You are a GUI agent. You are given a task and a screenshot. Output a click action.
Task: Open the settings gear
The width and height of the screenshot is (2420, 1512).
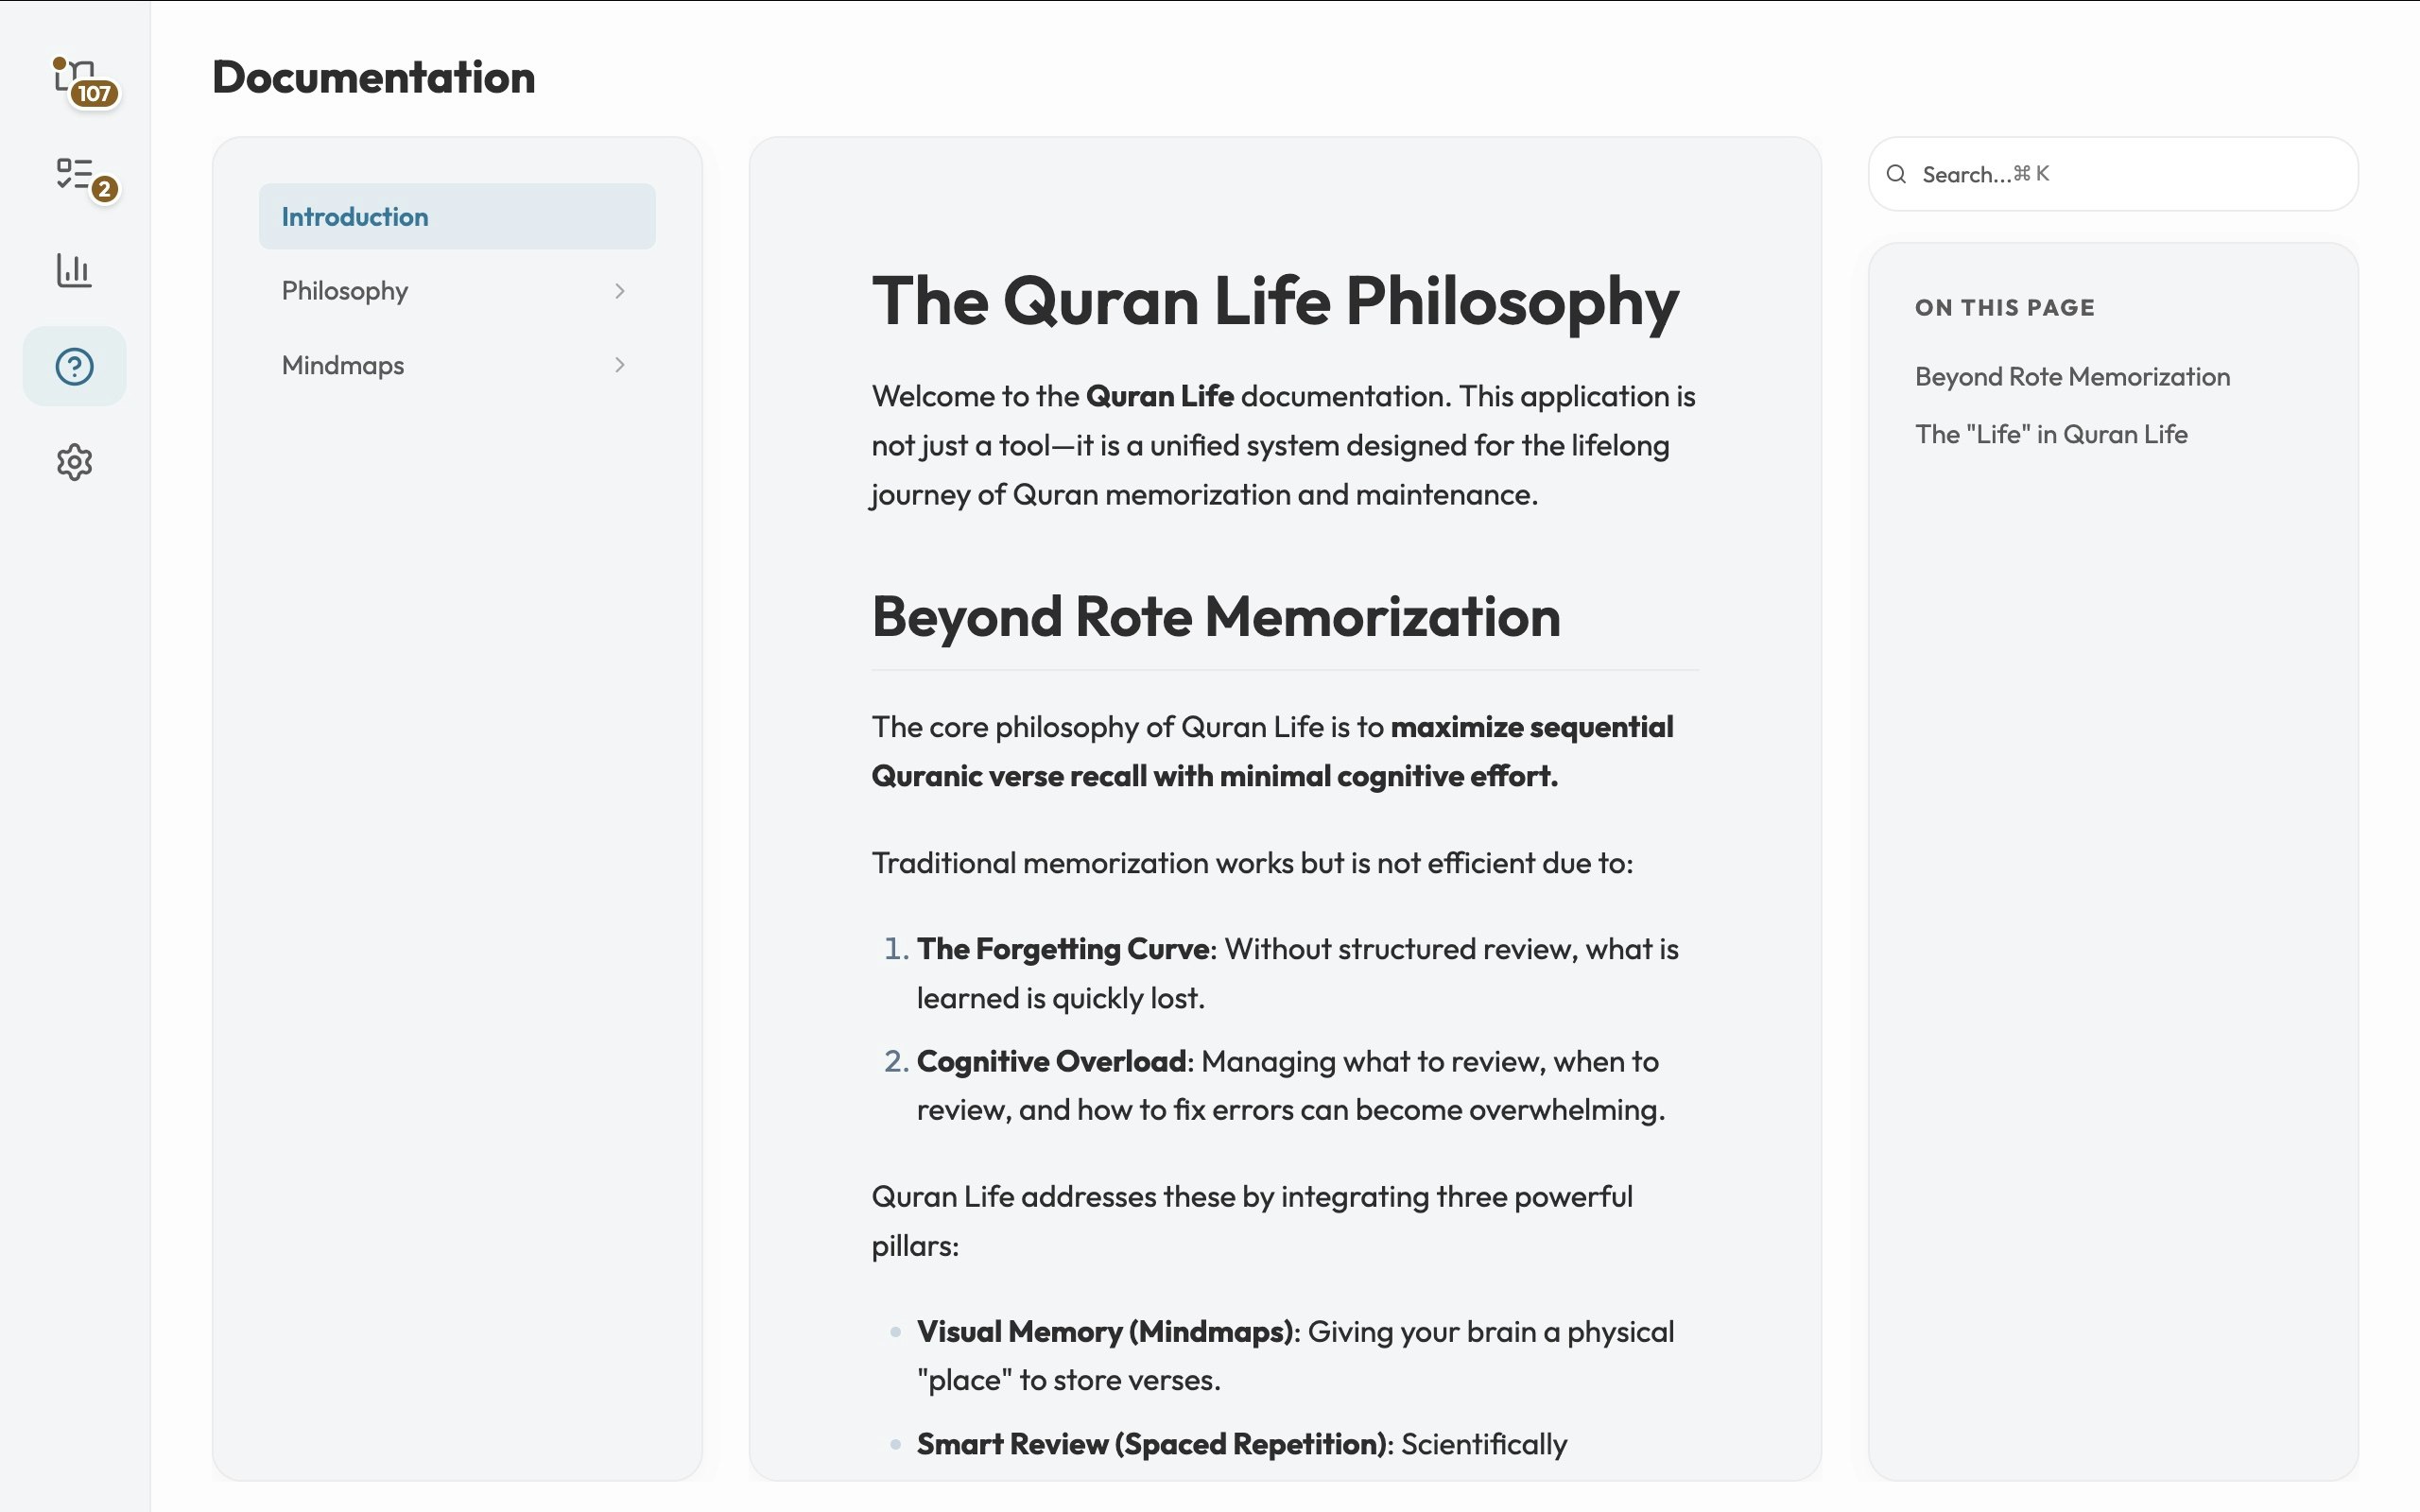pos(75,462)
